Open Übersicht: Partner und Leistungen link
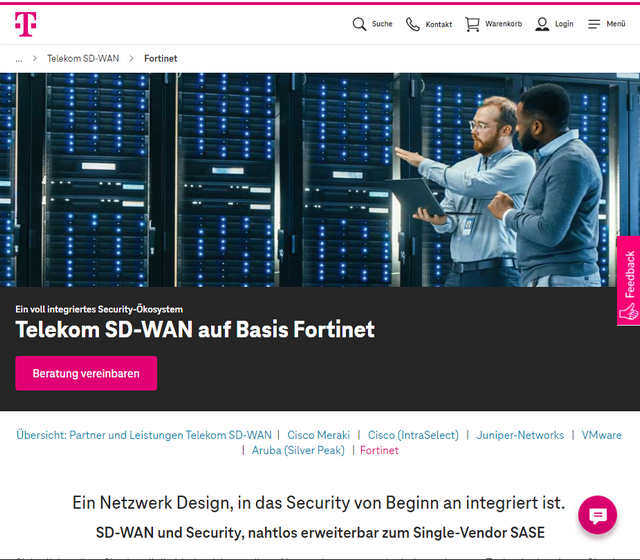Viewport: 640px width, 560px height. [x=144, y=435]
